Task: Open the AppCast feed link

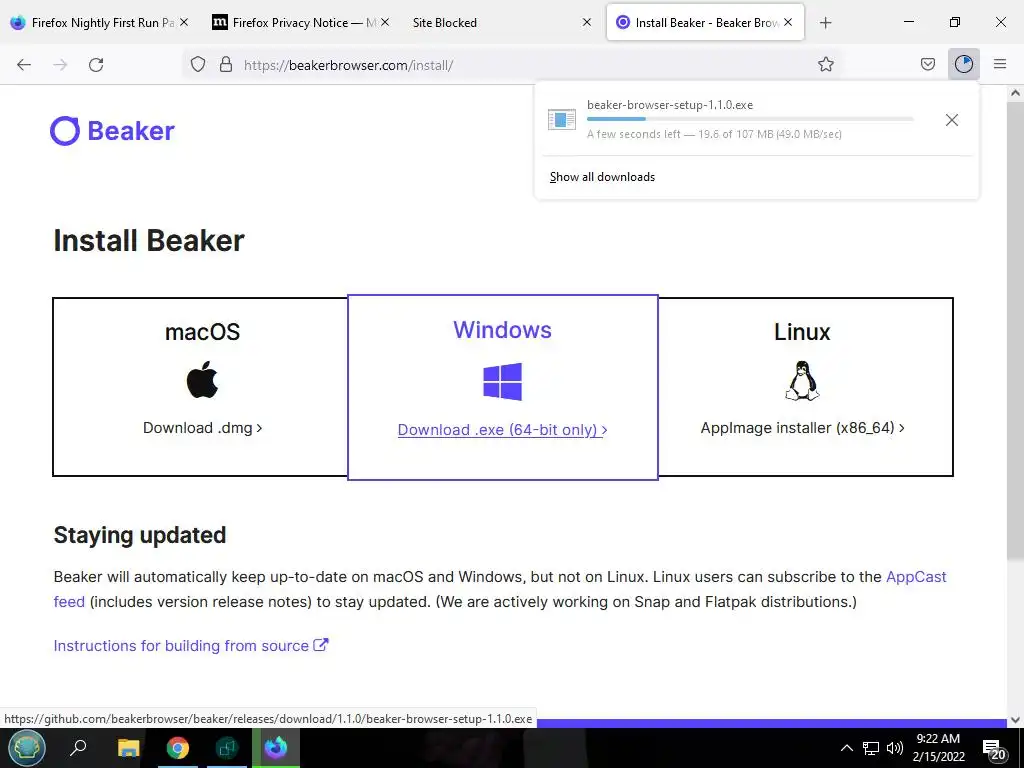Action: [916, 577]
